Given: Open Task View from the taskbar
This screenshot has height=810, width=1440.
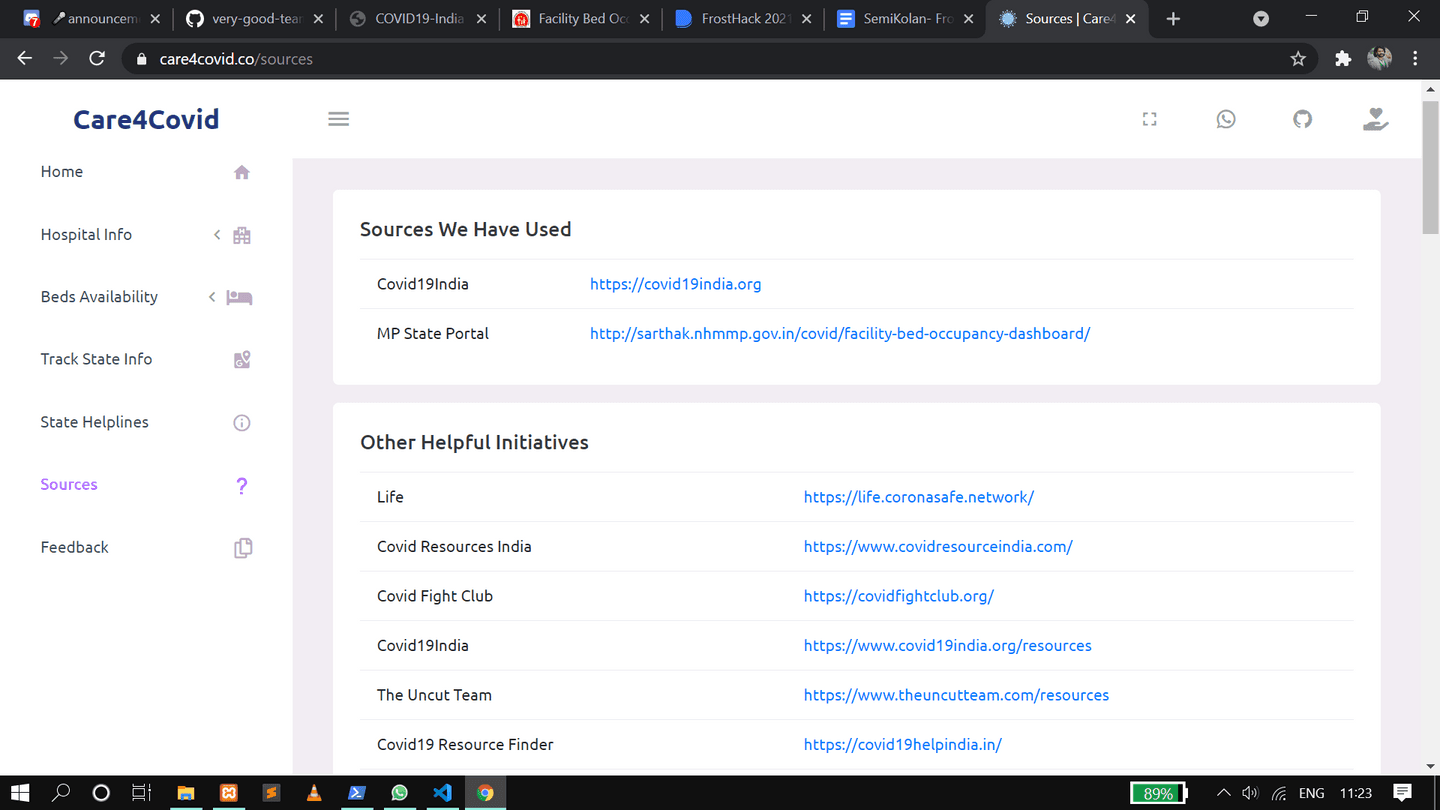Looking at the screenshot, I should (x=142, y=793).
